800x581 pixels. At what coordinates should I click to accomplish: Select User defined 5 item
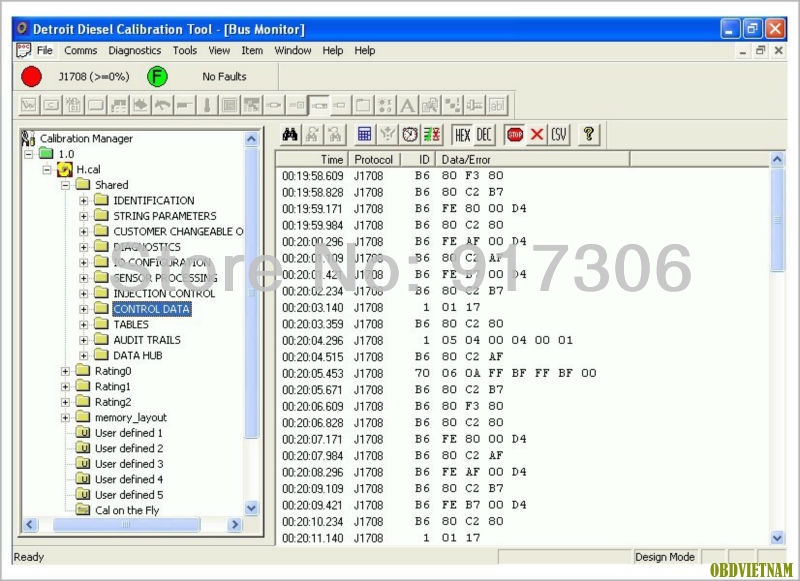point(129,495)
